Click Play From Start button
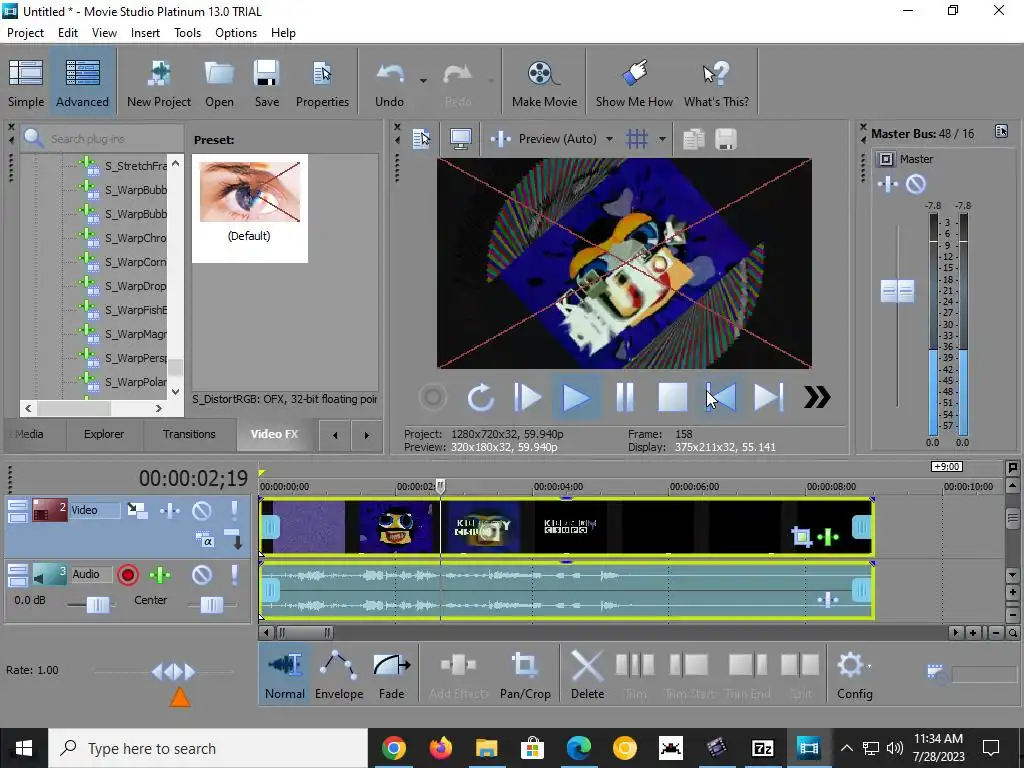The height and width of the screenshot is (768, 1024). pyautogui.click(x=528, y=397)
